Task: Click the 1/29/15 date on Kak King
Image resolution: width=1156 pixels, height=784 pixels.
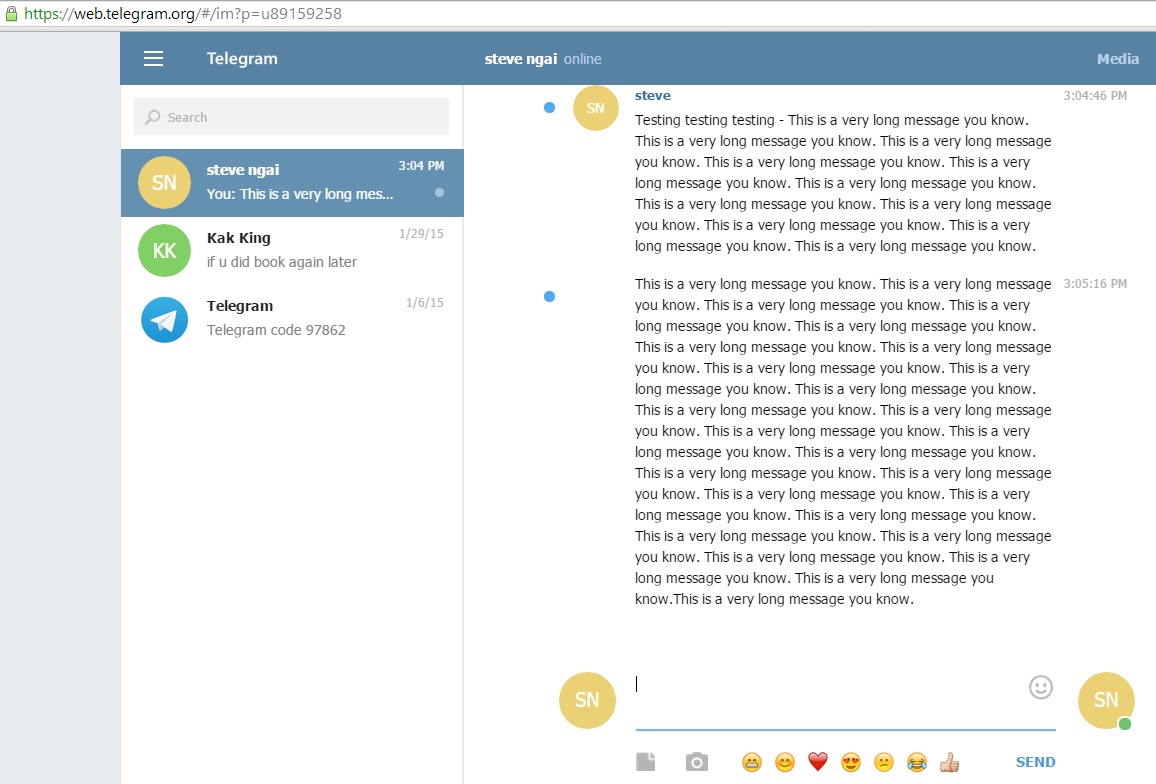Action: click(421, 234)
